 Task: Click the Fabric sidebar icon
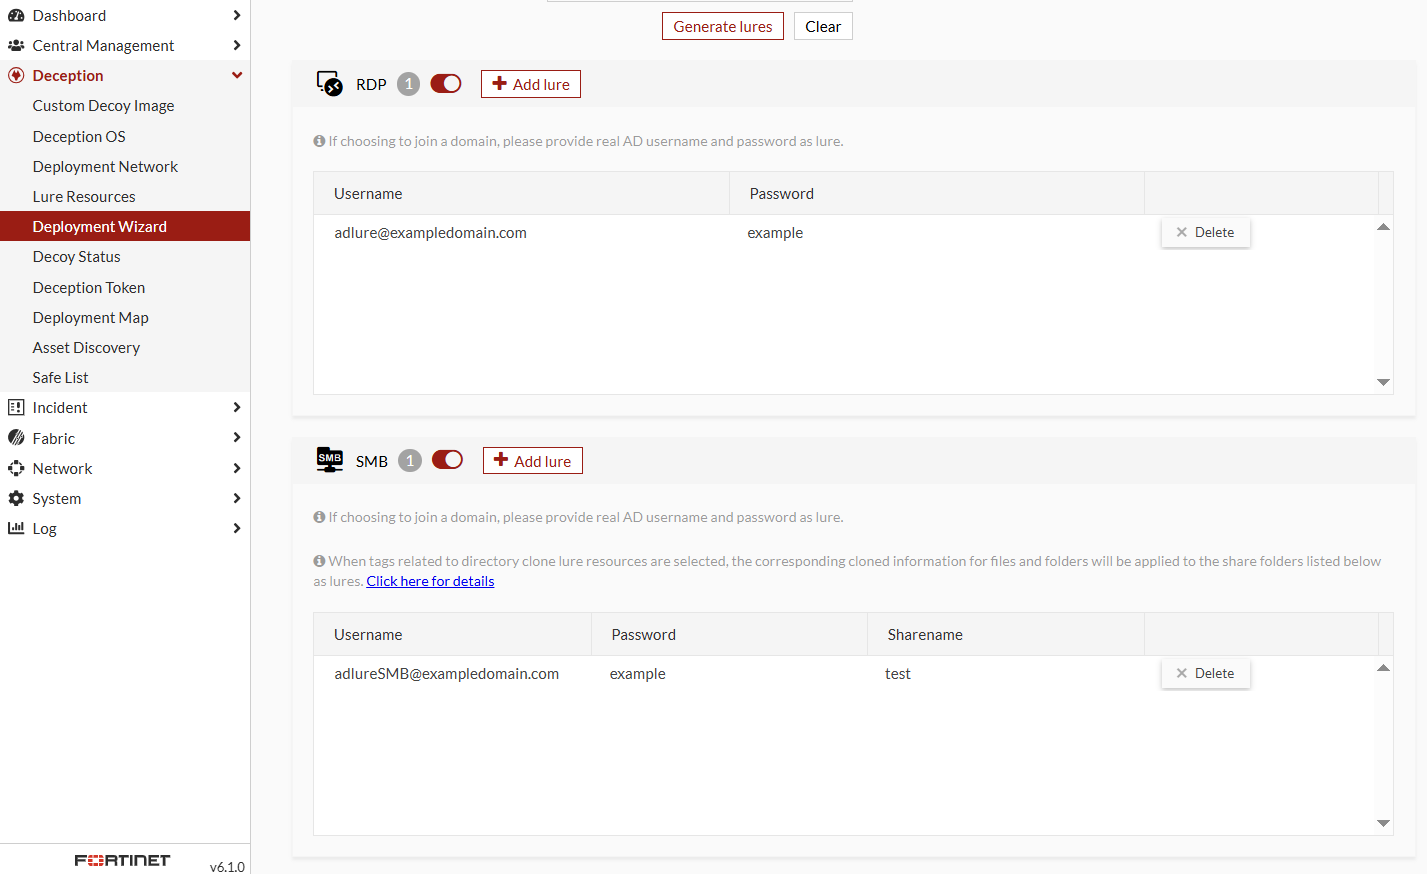pyautogui.click(x=16, y=438)
